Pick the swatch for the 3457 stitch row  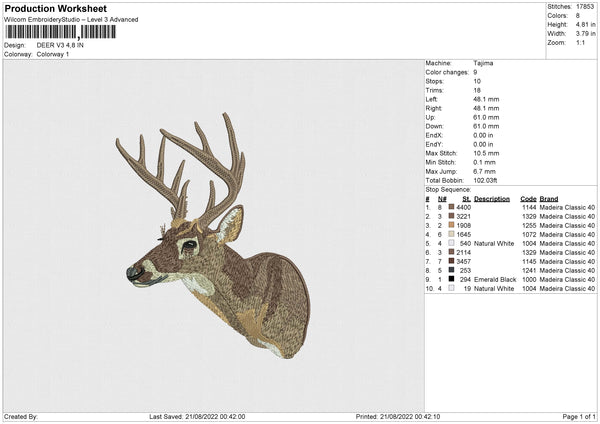coord(451,261)
